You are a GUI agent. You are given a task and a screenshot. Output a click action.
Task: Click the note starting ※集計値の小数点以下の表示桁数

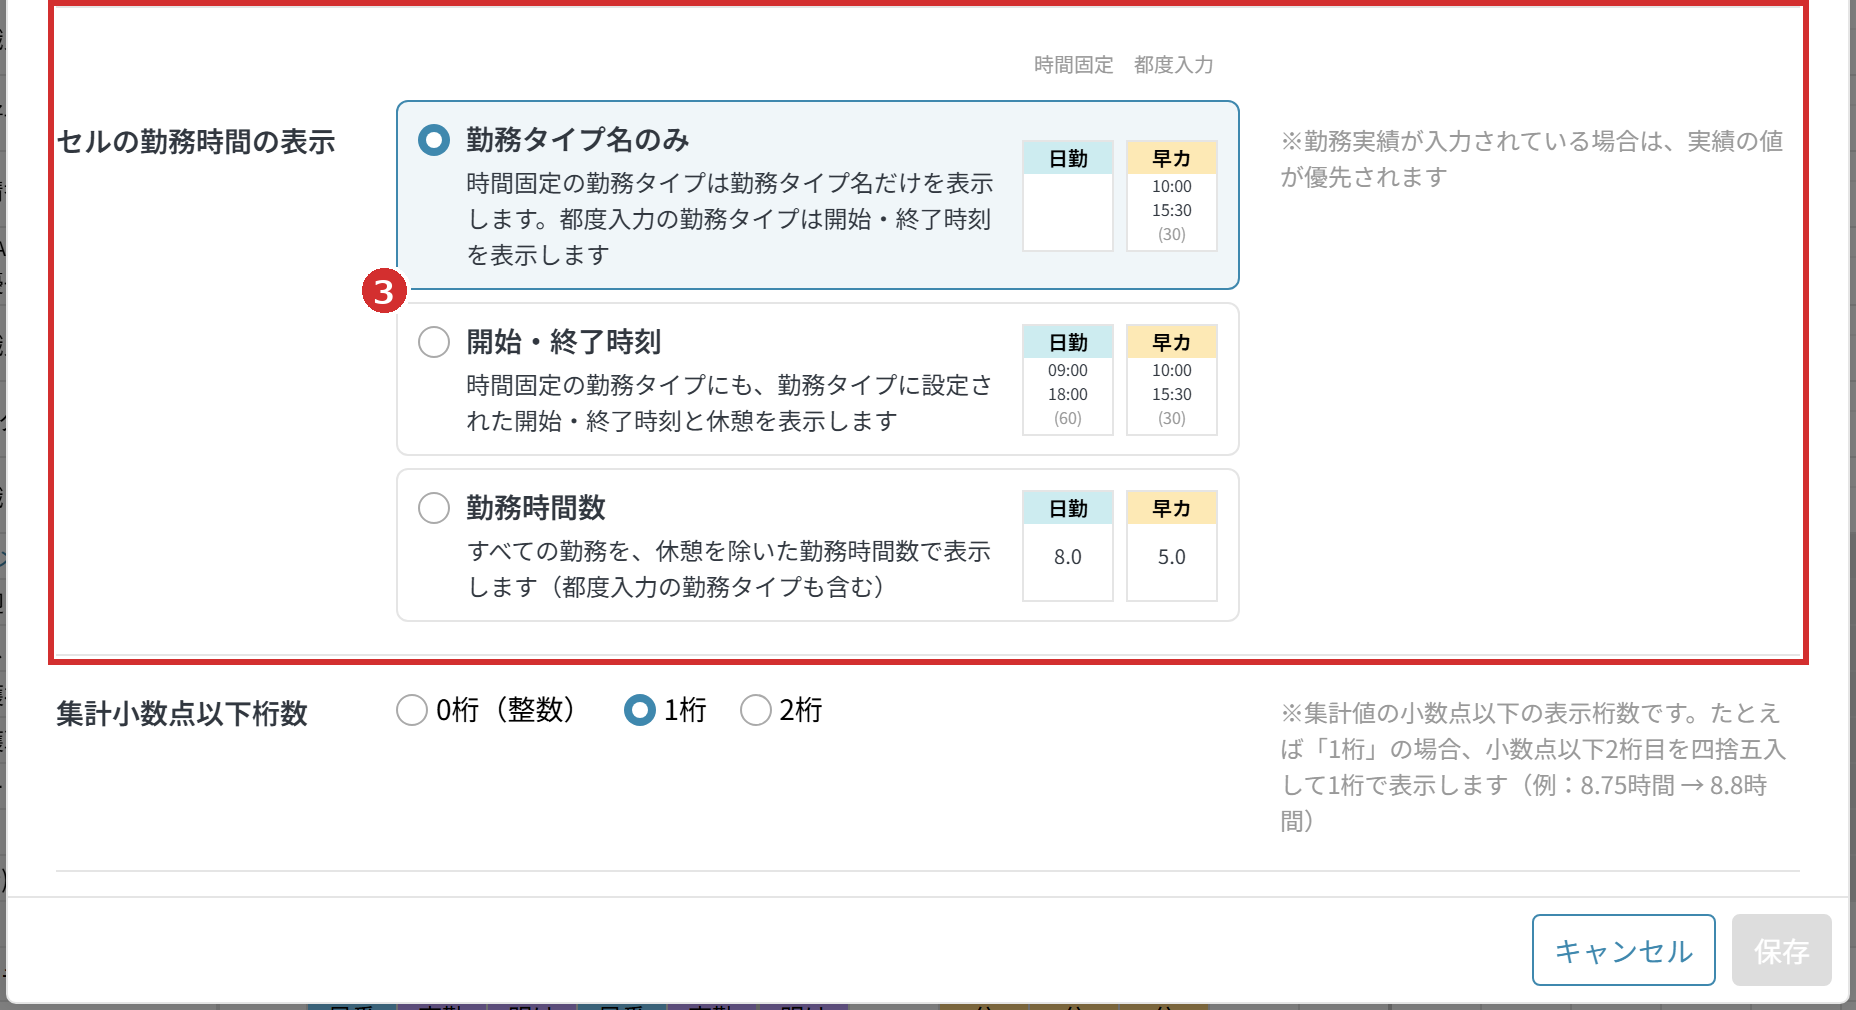[1533, 767]
